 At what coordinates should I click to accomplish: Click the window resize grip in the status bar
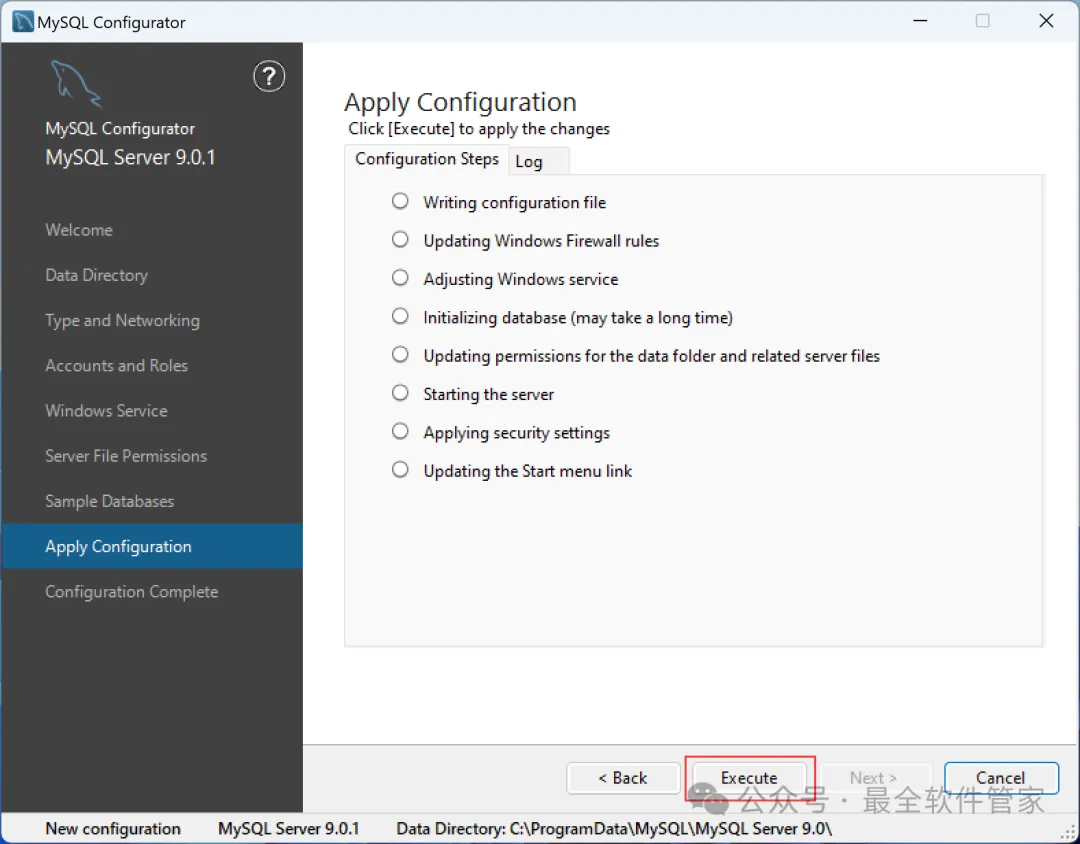point(1070,833)
